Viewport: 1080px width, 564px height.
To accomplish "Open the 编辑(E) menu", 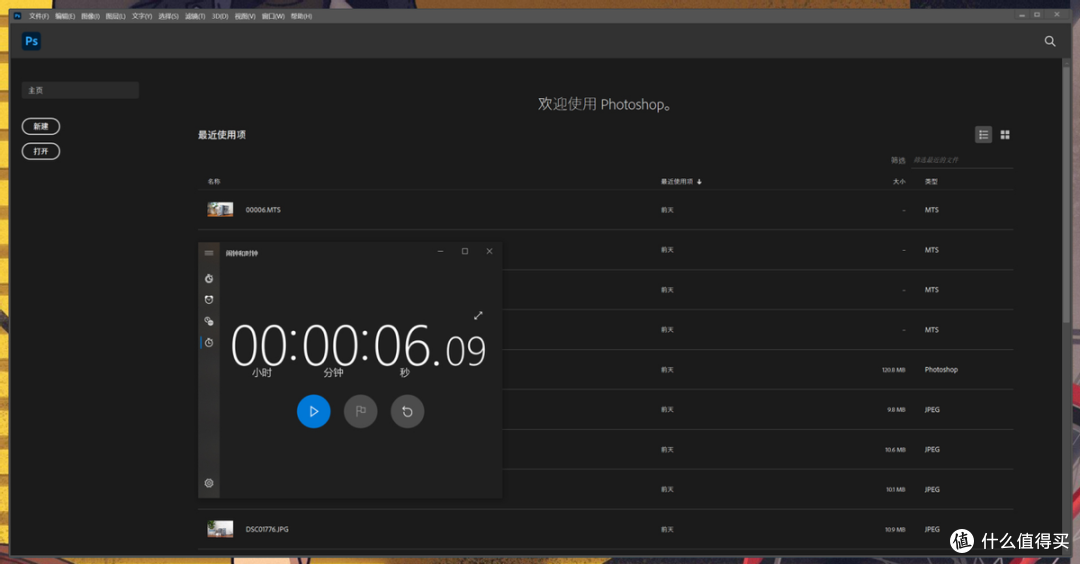I will click(x=65, y=16).
